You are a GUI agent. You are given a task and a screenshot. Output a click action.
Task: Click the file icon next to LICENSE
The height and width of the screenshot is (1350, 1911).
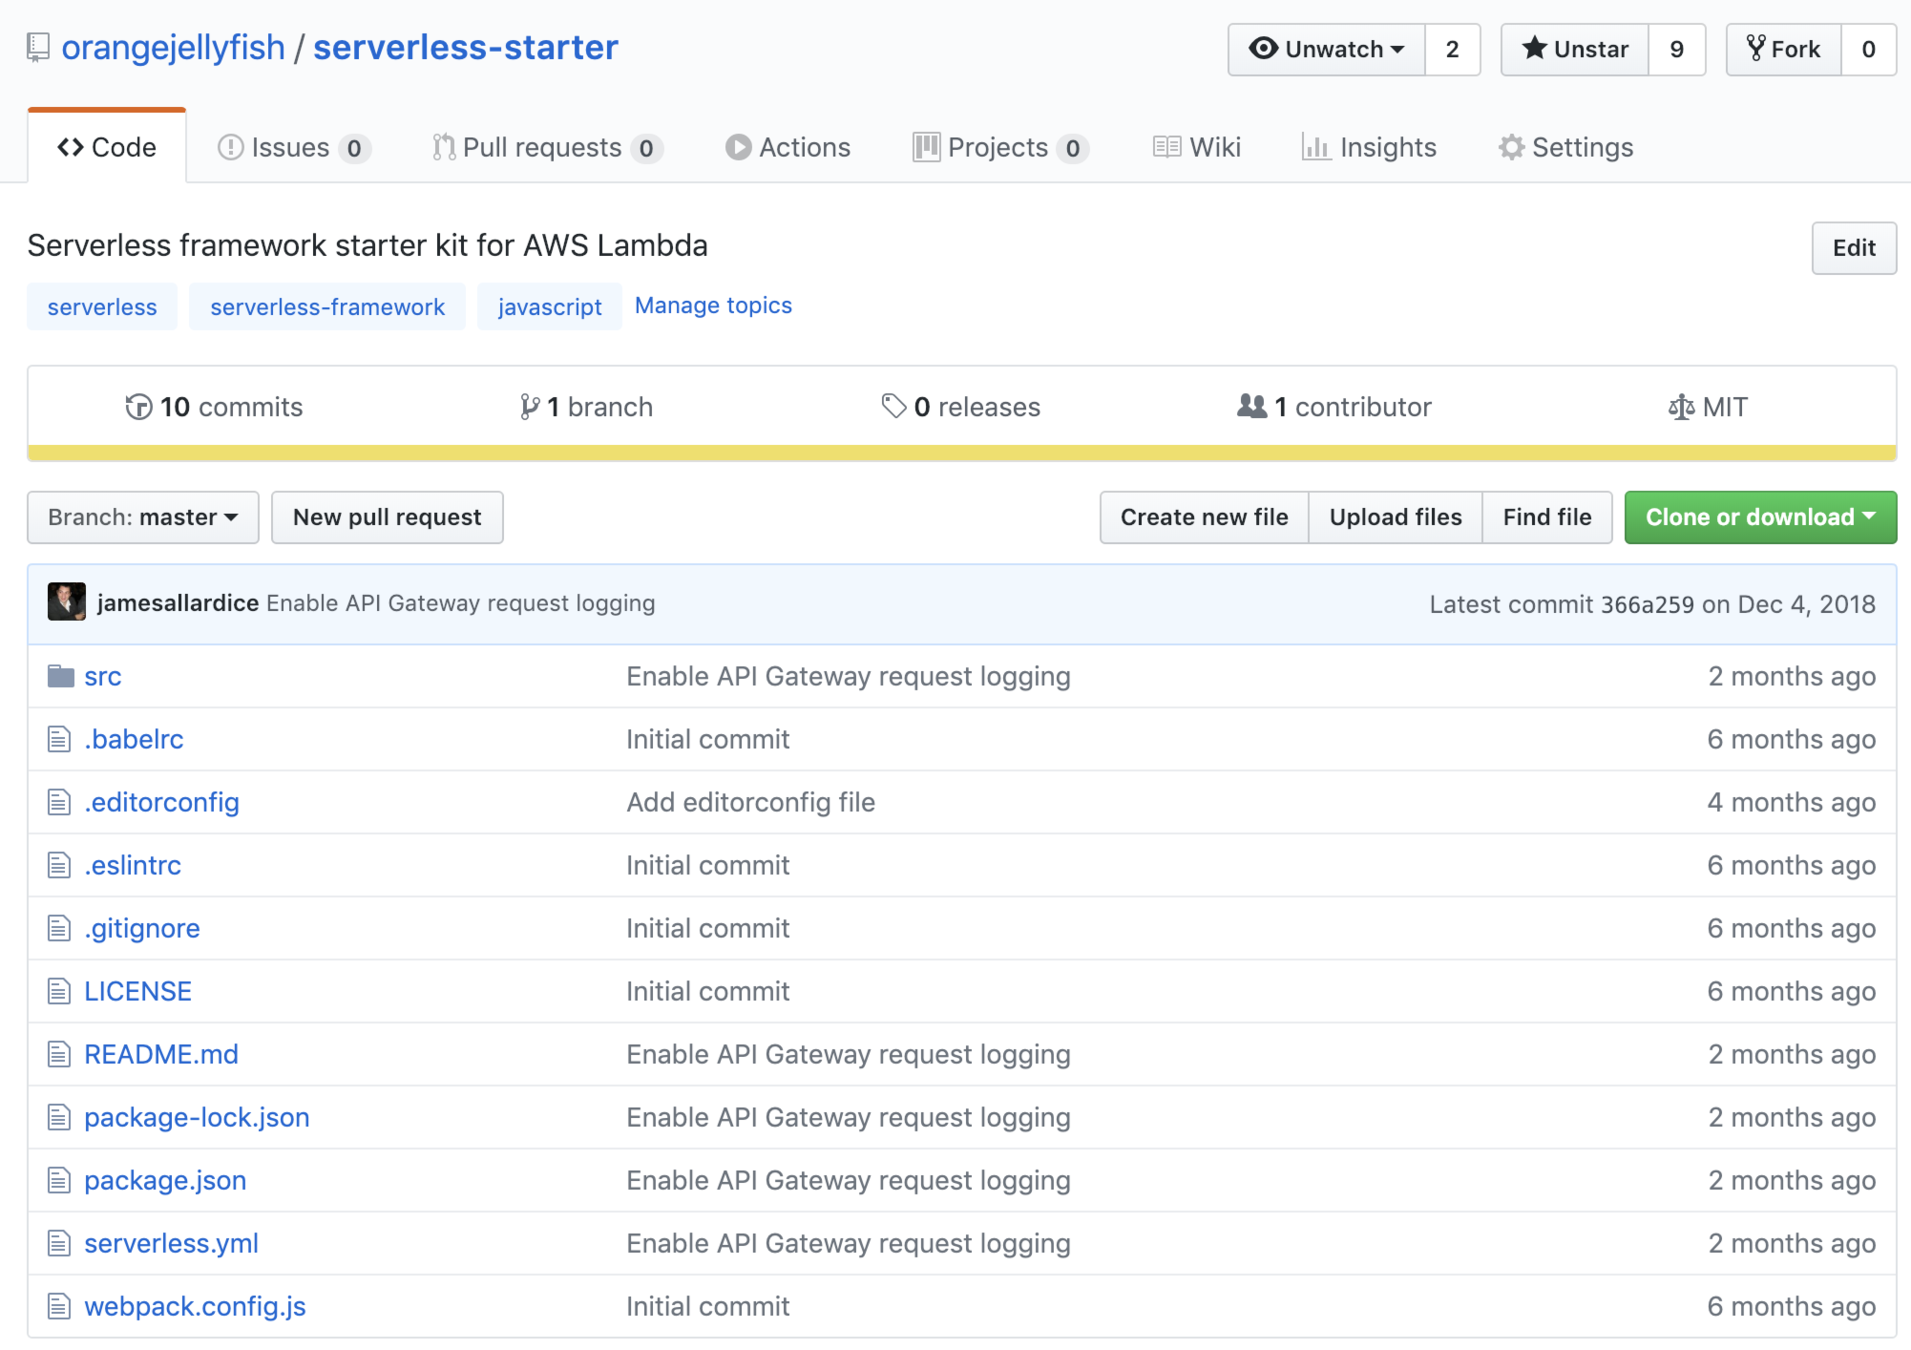[59, 992]
